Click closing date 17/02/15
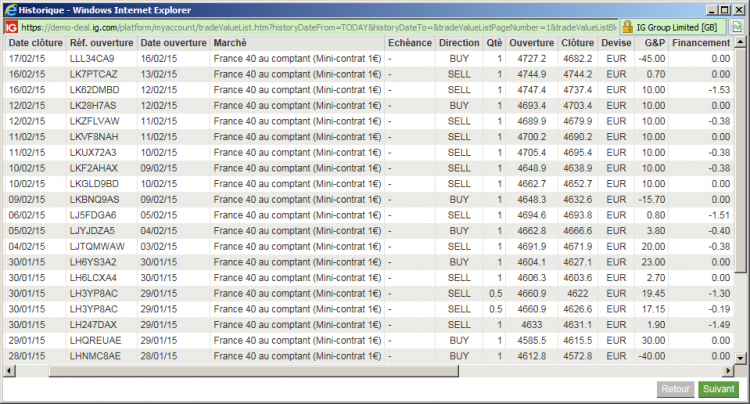The height and width of the screenshot is (404, 750). (x=27, y=59)
